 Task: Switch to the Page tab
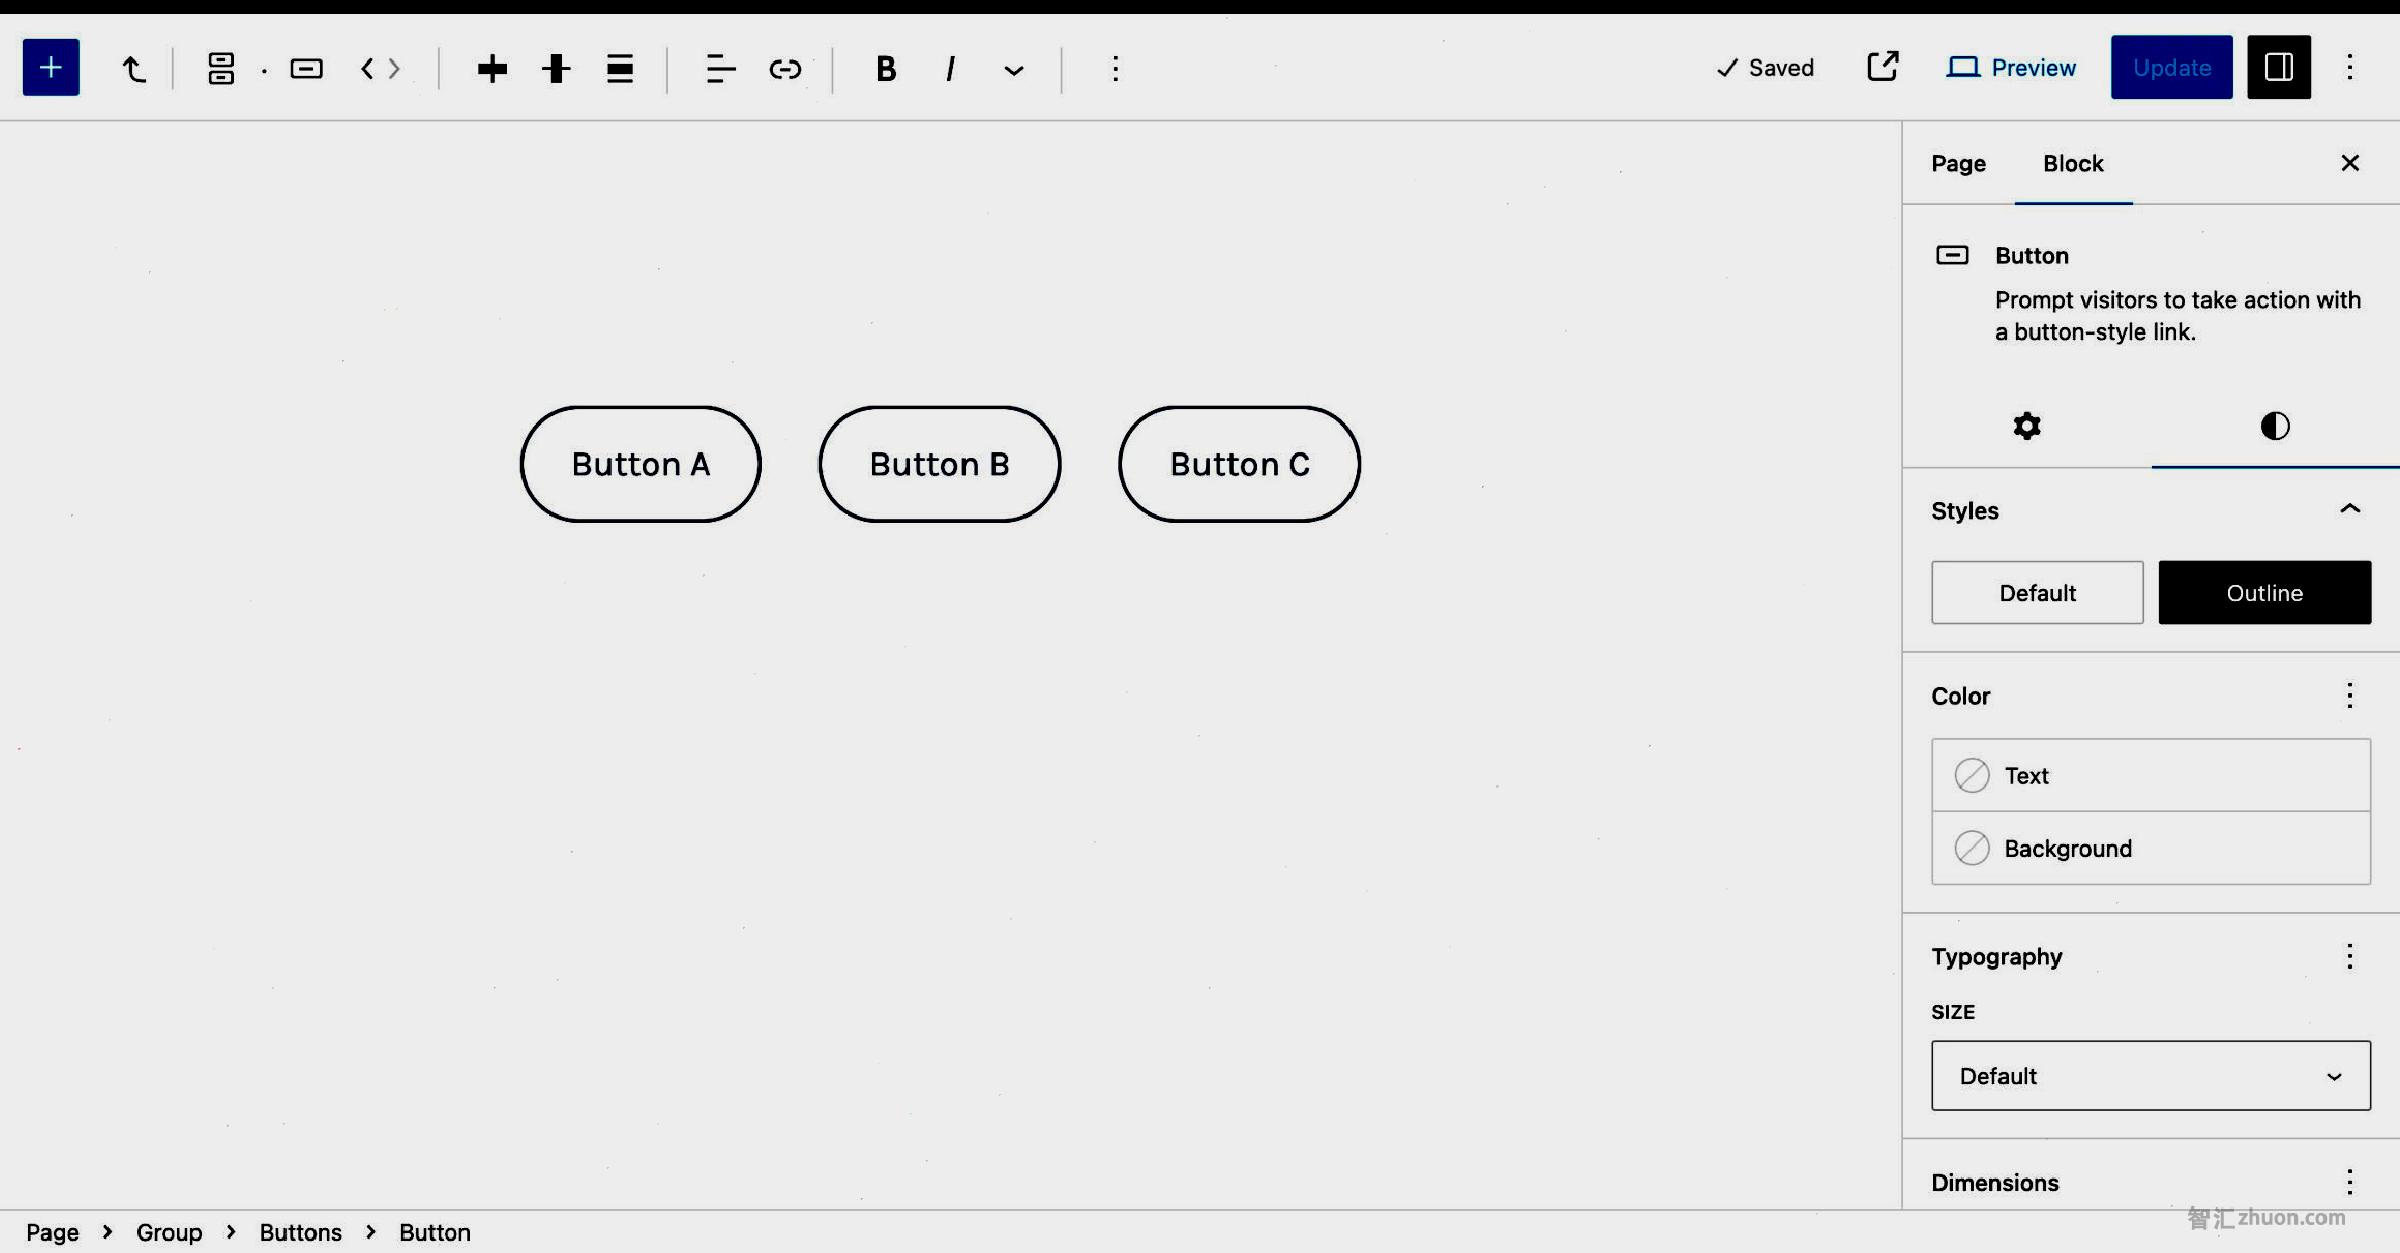[1958, 164]
